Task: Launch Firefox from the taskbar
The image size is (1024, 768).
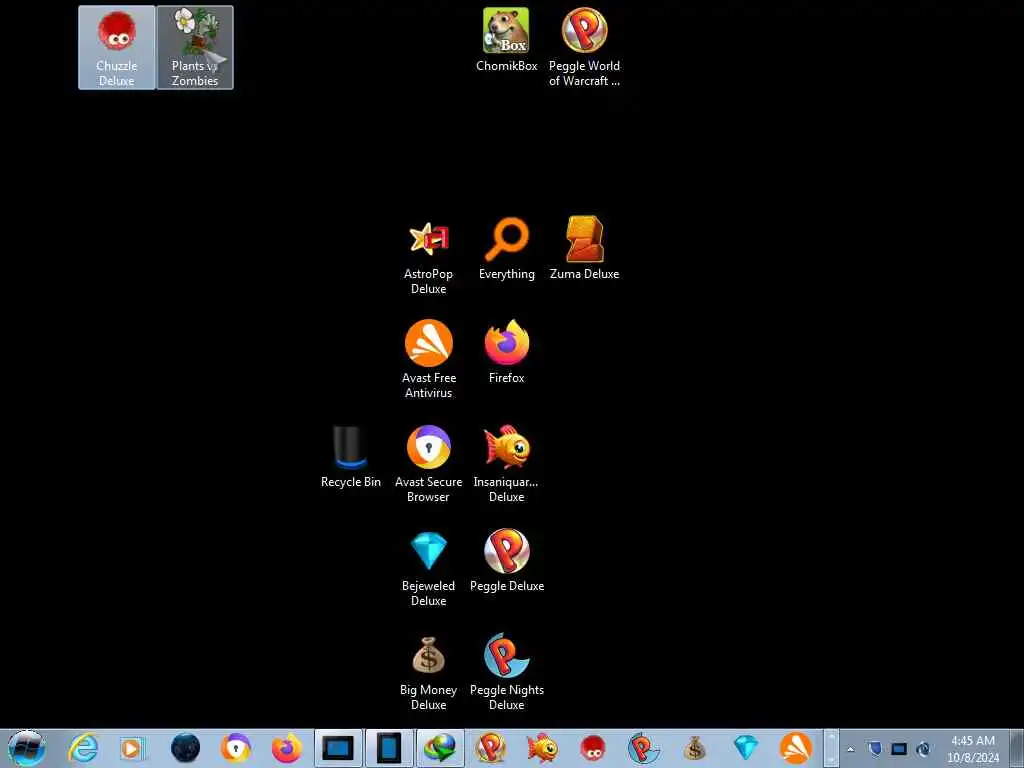Action: (x=287, y=748)
